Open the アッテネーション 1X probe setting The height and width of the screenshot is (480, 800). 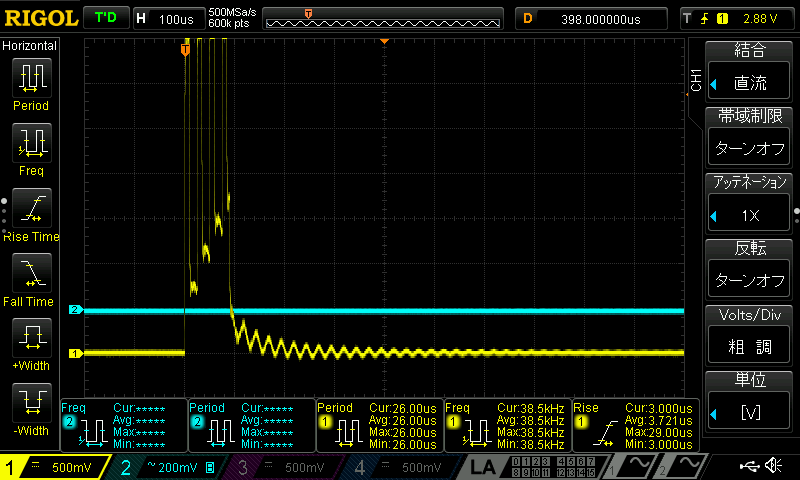(750, 203)
